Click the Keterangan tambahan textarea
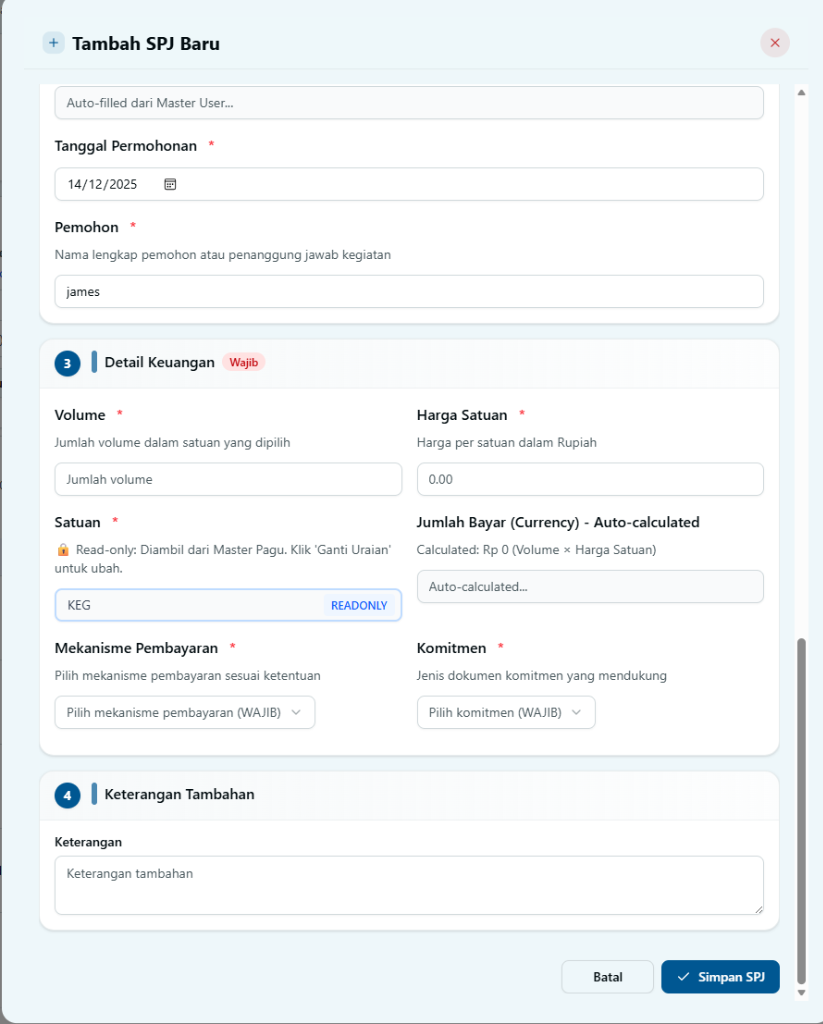823x1024 pixels. [408, 884]
